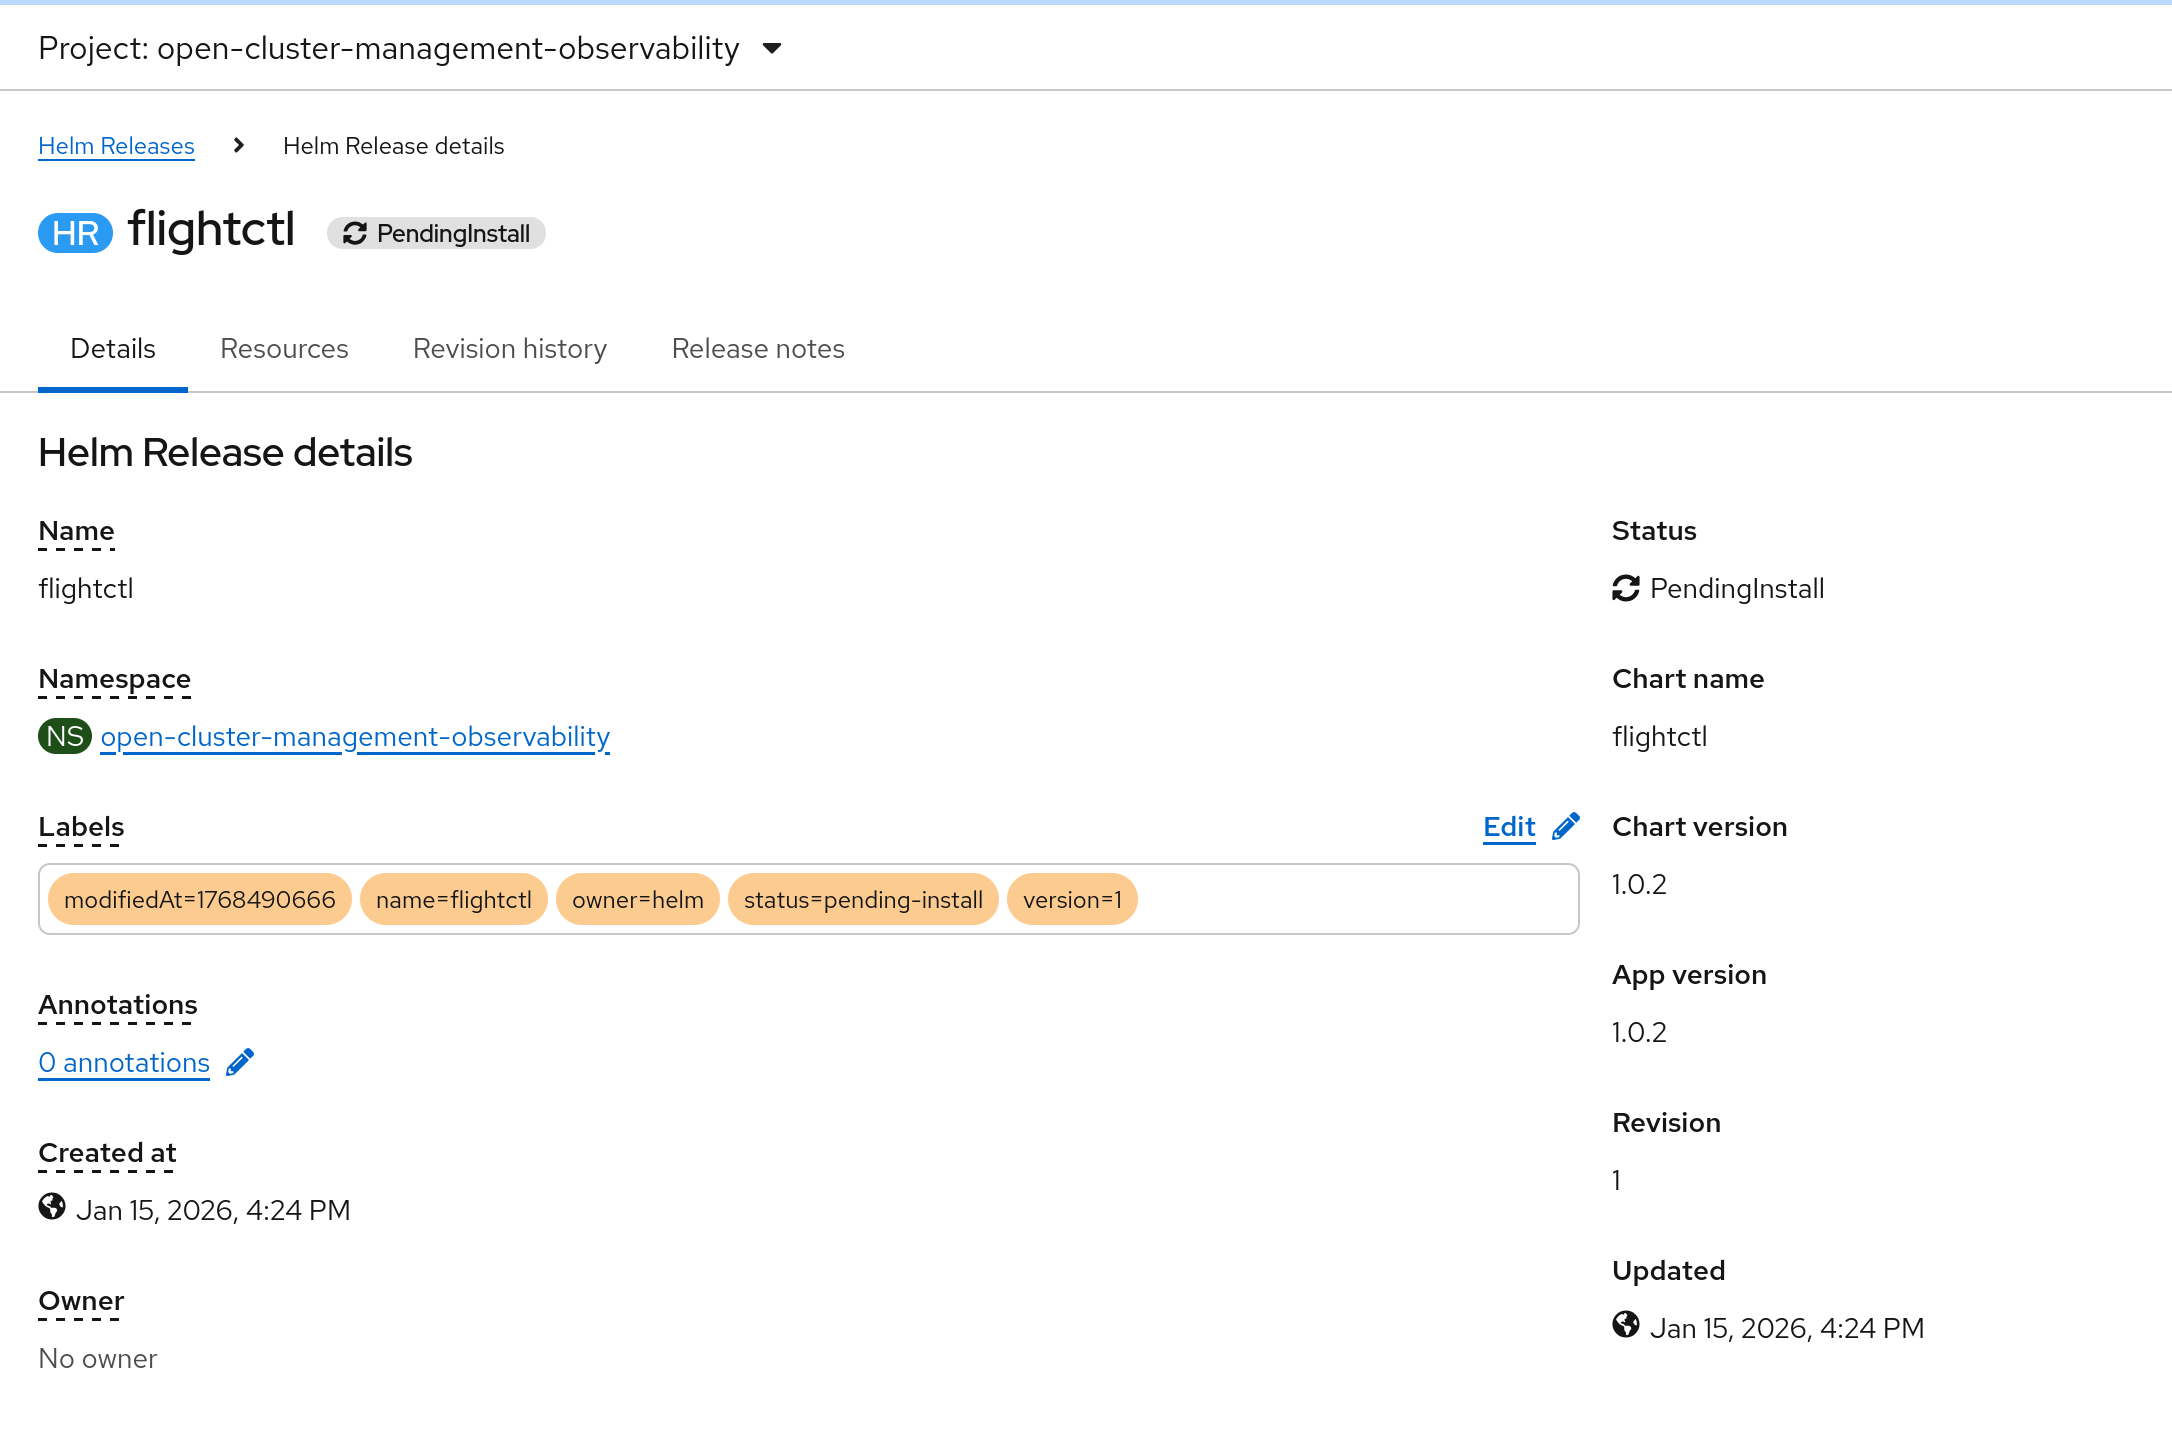This screenshot has height=1450, width=2172.
Task: Click the modifiedAt=1768490666 label chip
Action: pyautogui.click(x=199, y=900)
